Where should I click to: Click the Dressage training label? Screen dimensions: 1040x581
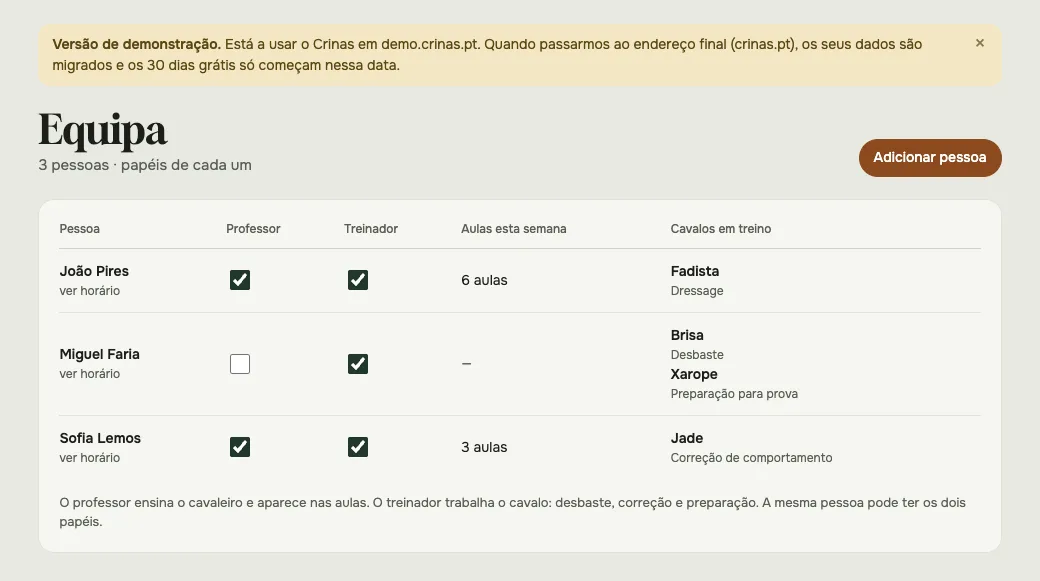pyautogui.click(x=696, y=290)
